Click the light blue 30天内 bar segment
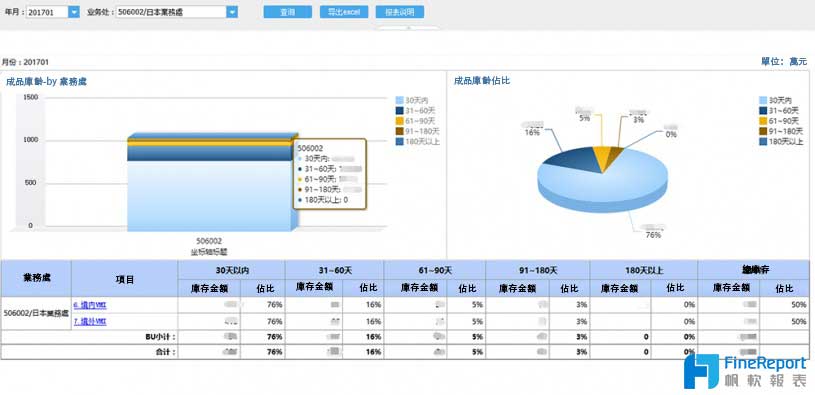This screenshot has height=395, width=815. pos(209,195)
